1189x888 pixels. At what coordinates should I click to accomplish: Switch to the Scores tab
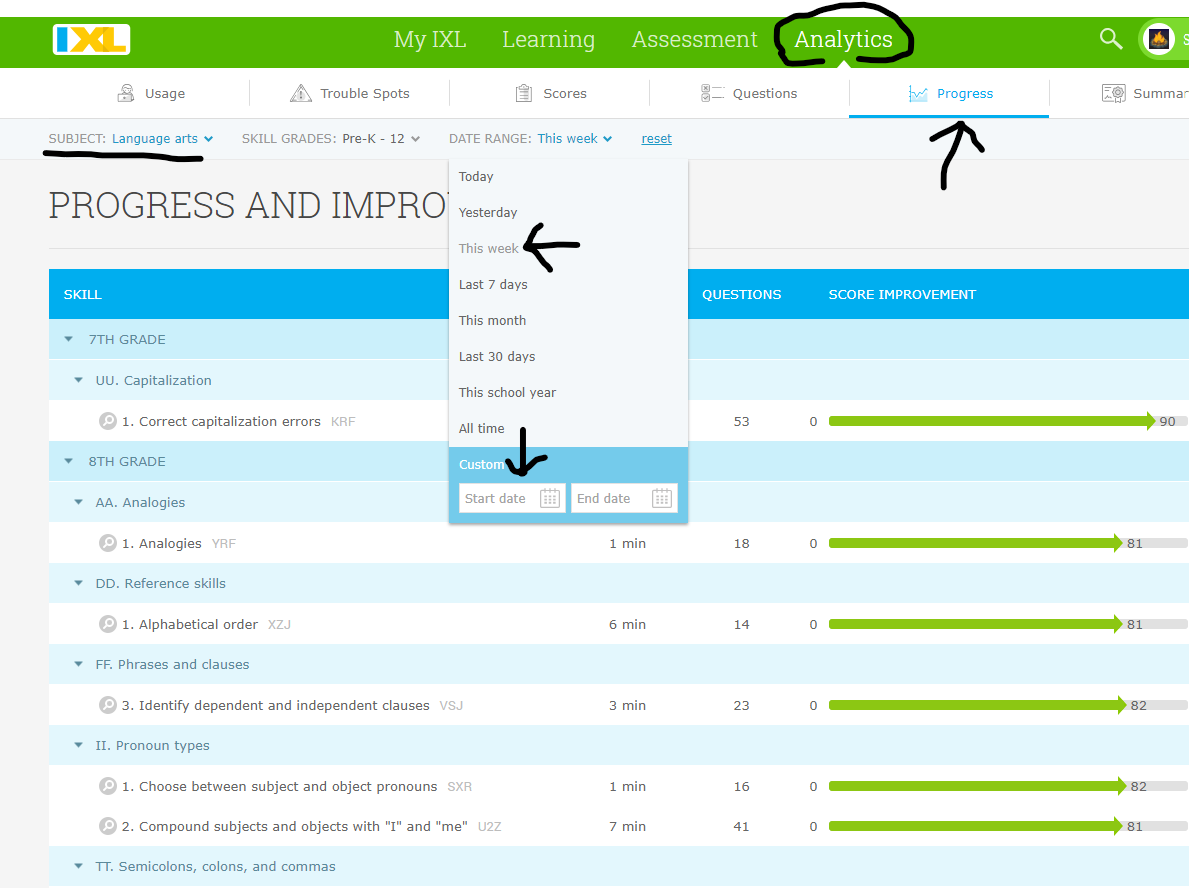(x=551, y=93)
